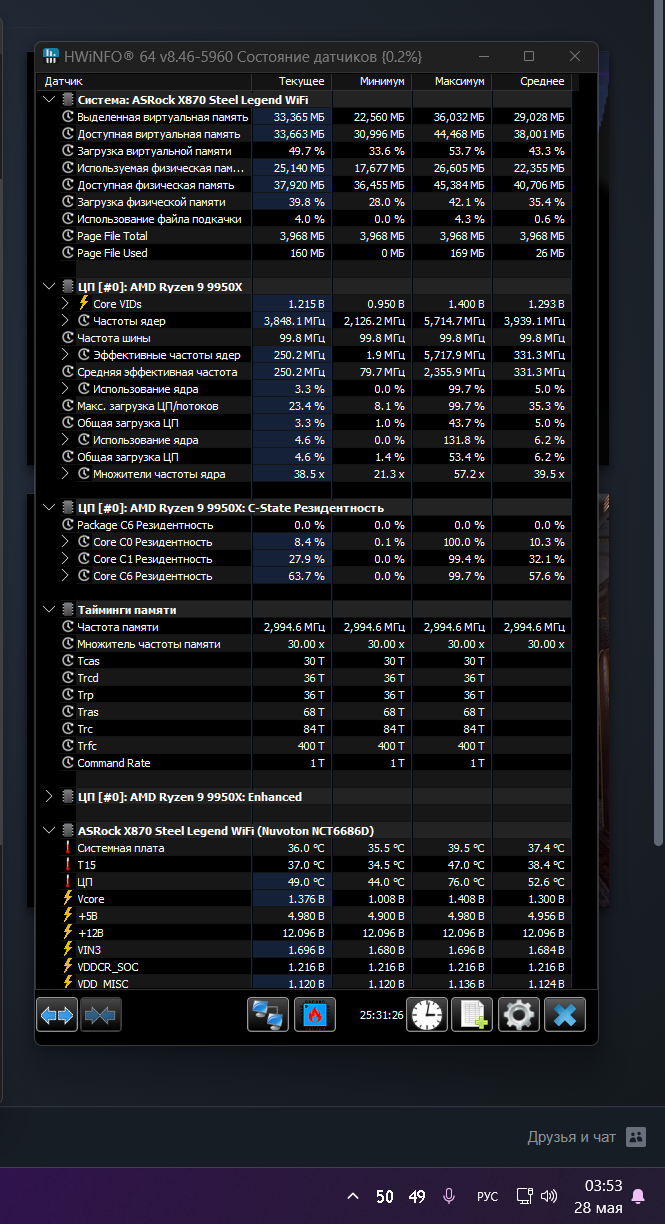This screenshot has height=1224, width=665.
Task: Click the Минимум column header
Action: [x=370, y=81]
